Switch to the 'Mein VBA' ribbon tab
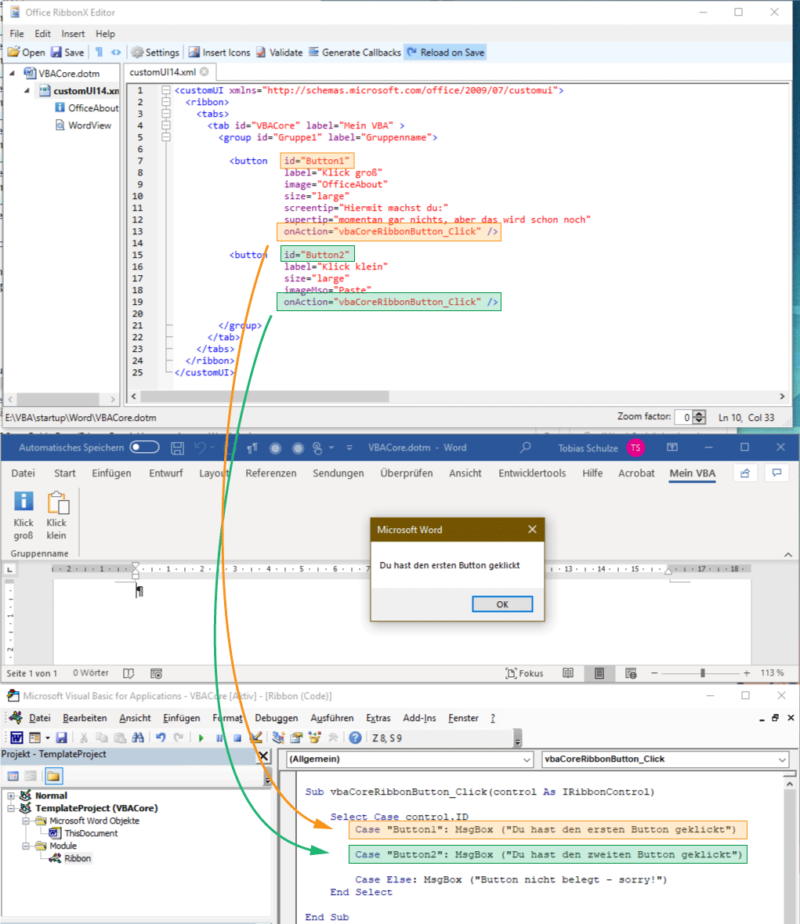 [x=692, y=473]
